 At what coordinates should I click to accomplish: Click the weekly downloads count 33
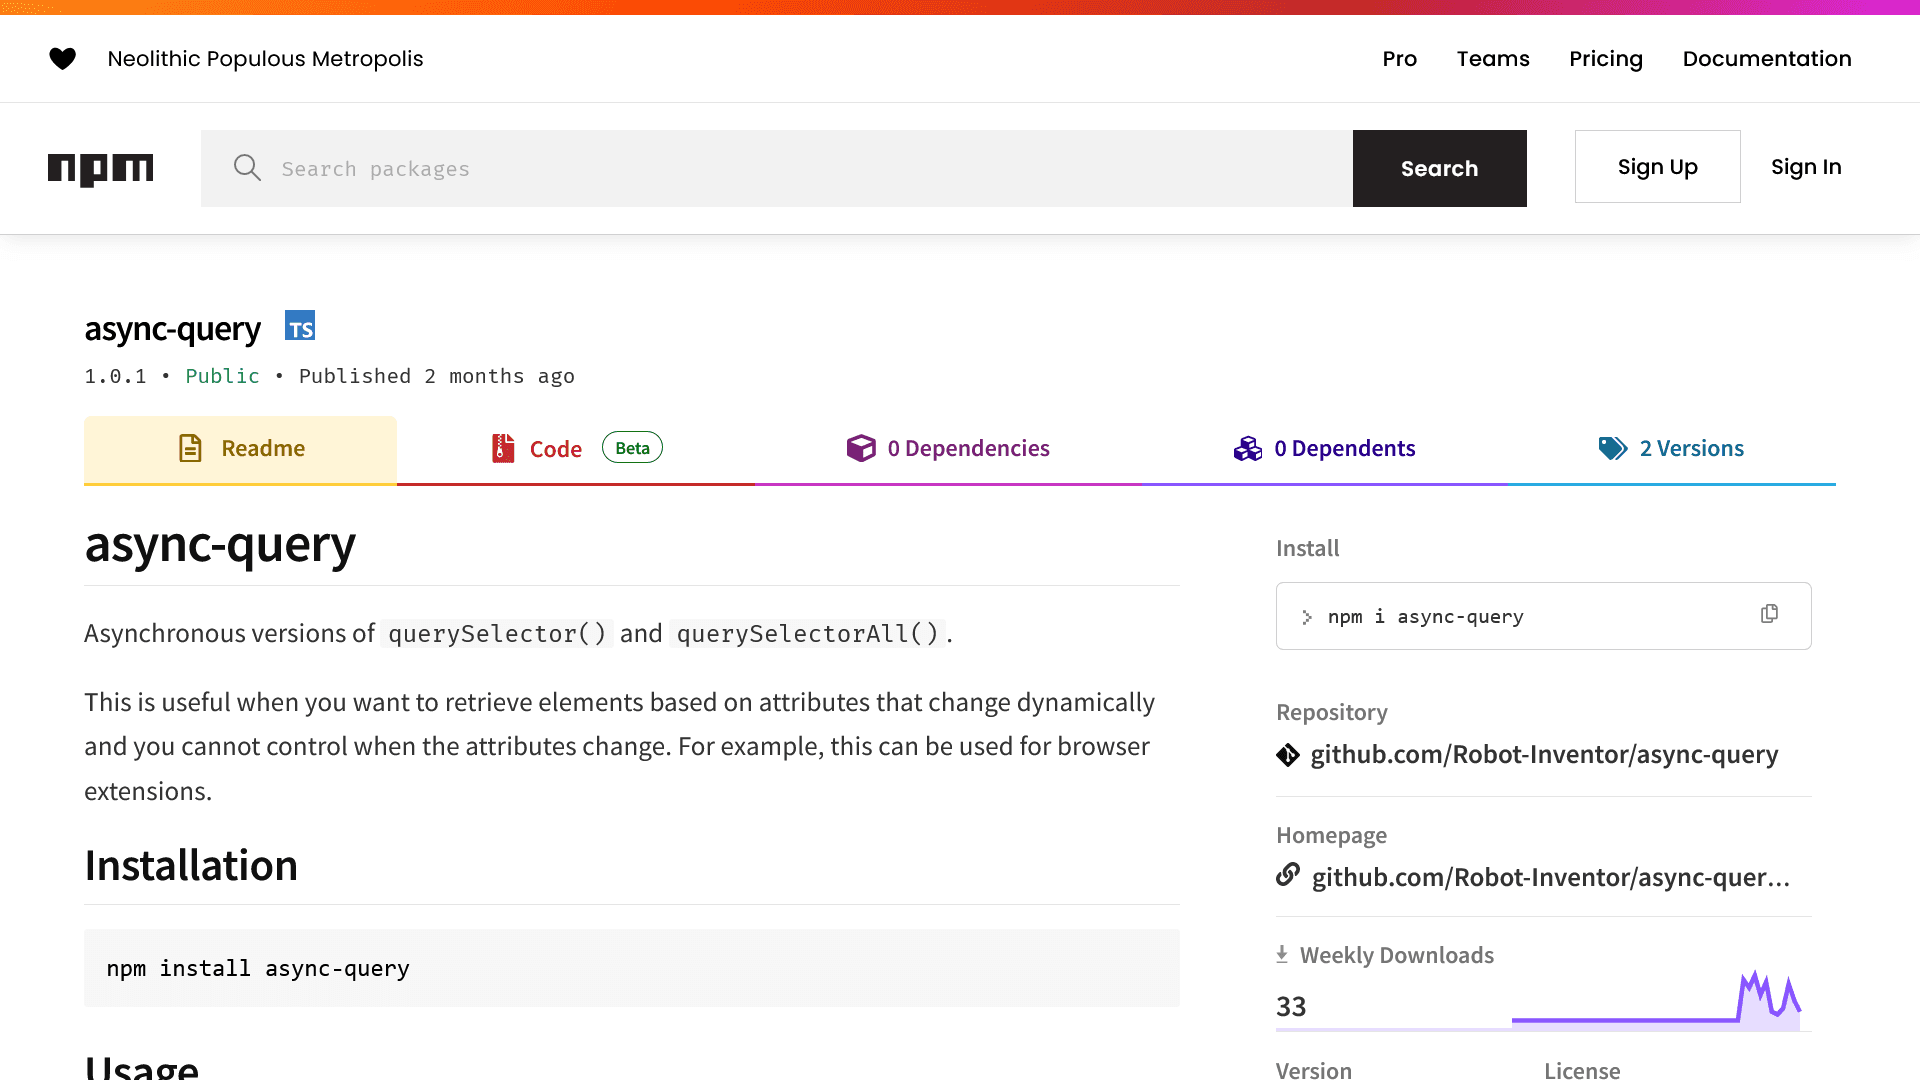click(x=1291, y=1007)
